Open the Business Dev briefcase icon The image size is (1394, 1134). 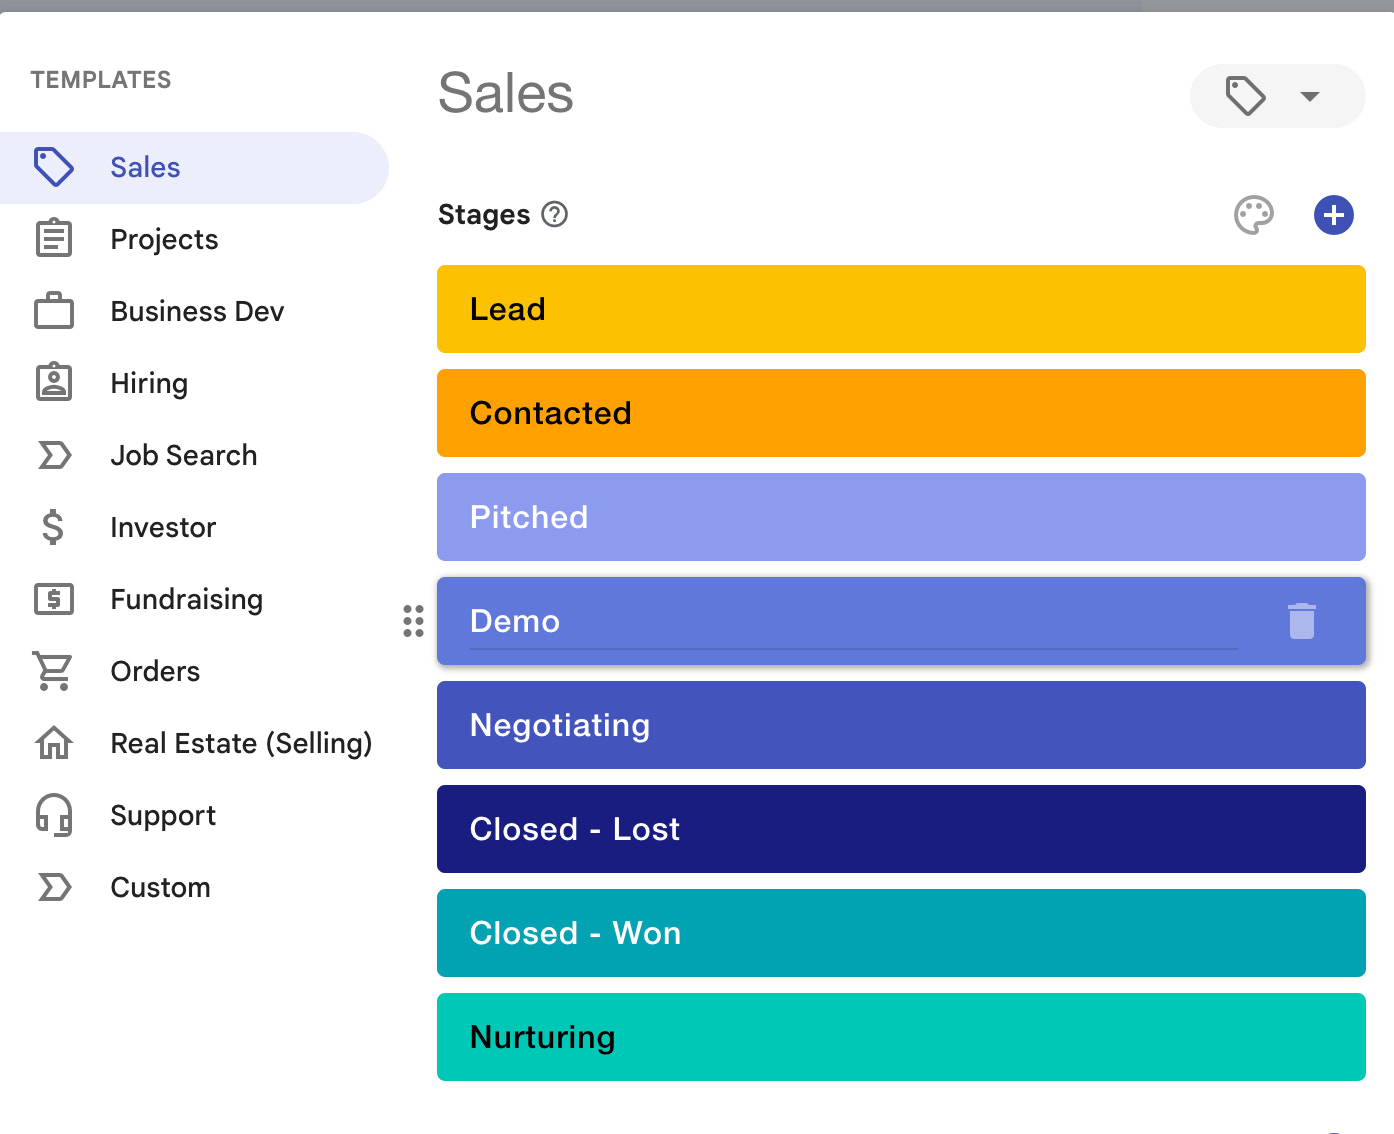pos(53,310)
